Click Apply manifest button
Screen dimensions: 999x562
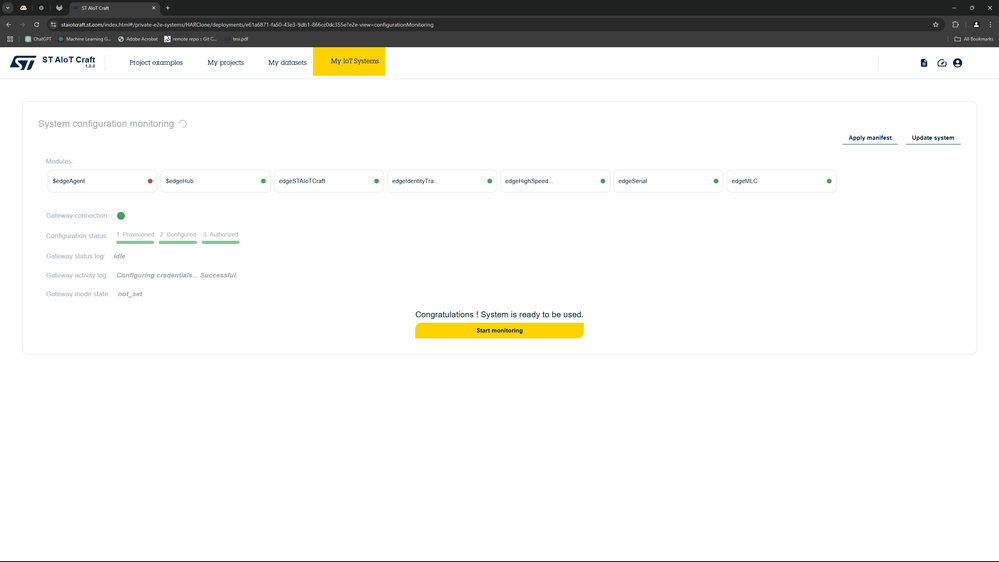pyautogui.click(x=870, y=138)
